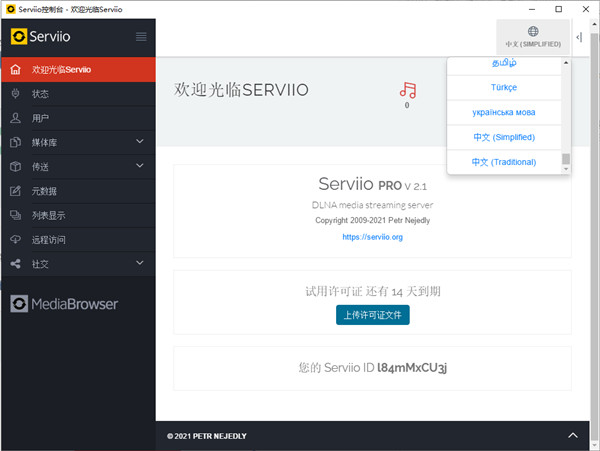Click the scroll-to-top arrow in footer
The height and width of the screenshot is (451, 600).
click(572, 435)
